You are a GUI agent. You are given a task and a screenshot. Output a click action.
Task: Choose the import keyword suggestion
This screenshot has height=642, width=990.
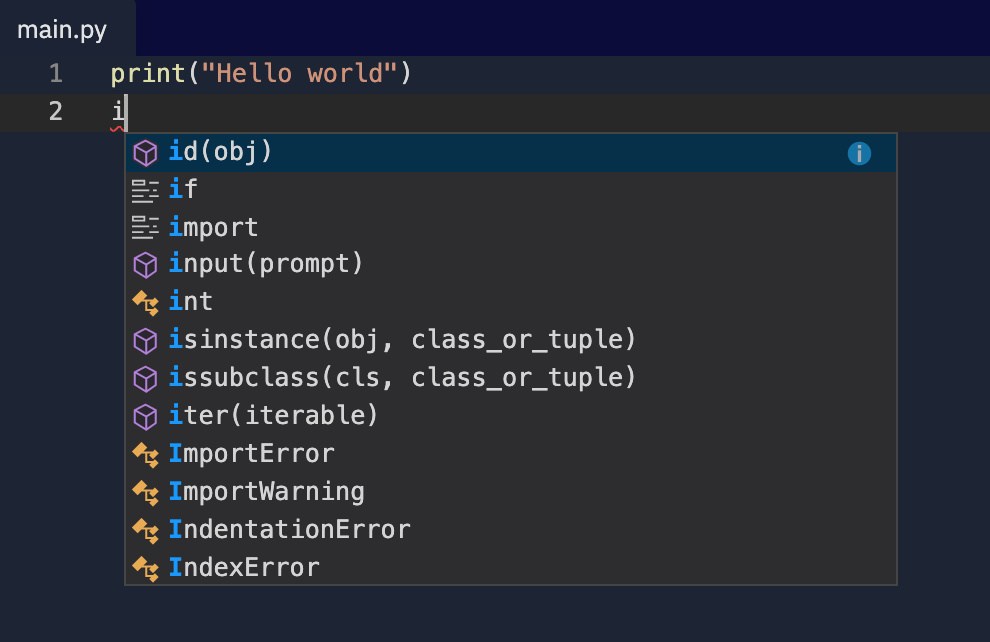[x=511, y=228]
